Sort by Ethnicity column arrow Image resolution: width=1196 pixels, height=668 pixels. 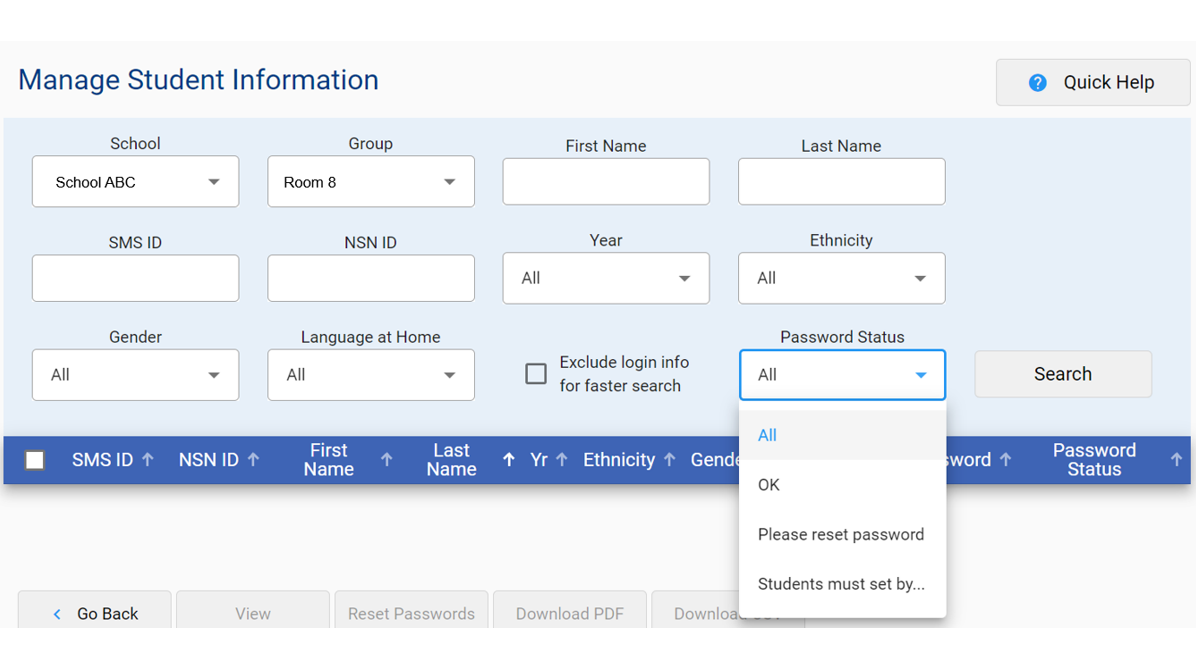pyautogui.click(x=668, y=459)
